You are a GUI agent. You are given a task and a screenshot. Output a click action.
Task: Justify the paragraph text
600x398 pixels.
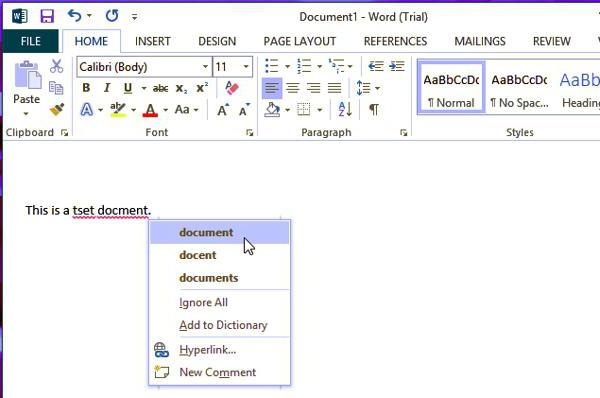point(334,88)
